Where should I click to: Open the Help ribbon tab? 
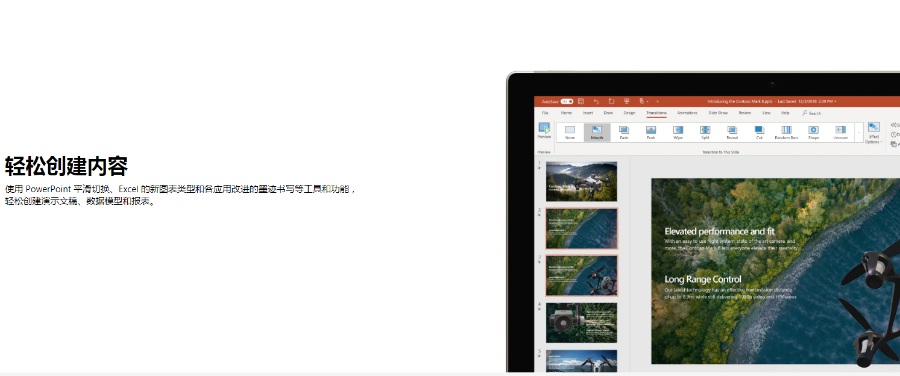click(x=785, y=113)
